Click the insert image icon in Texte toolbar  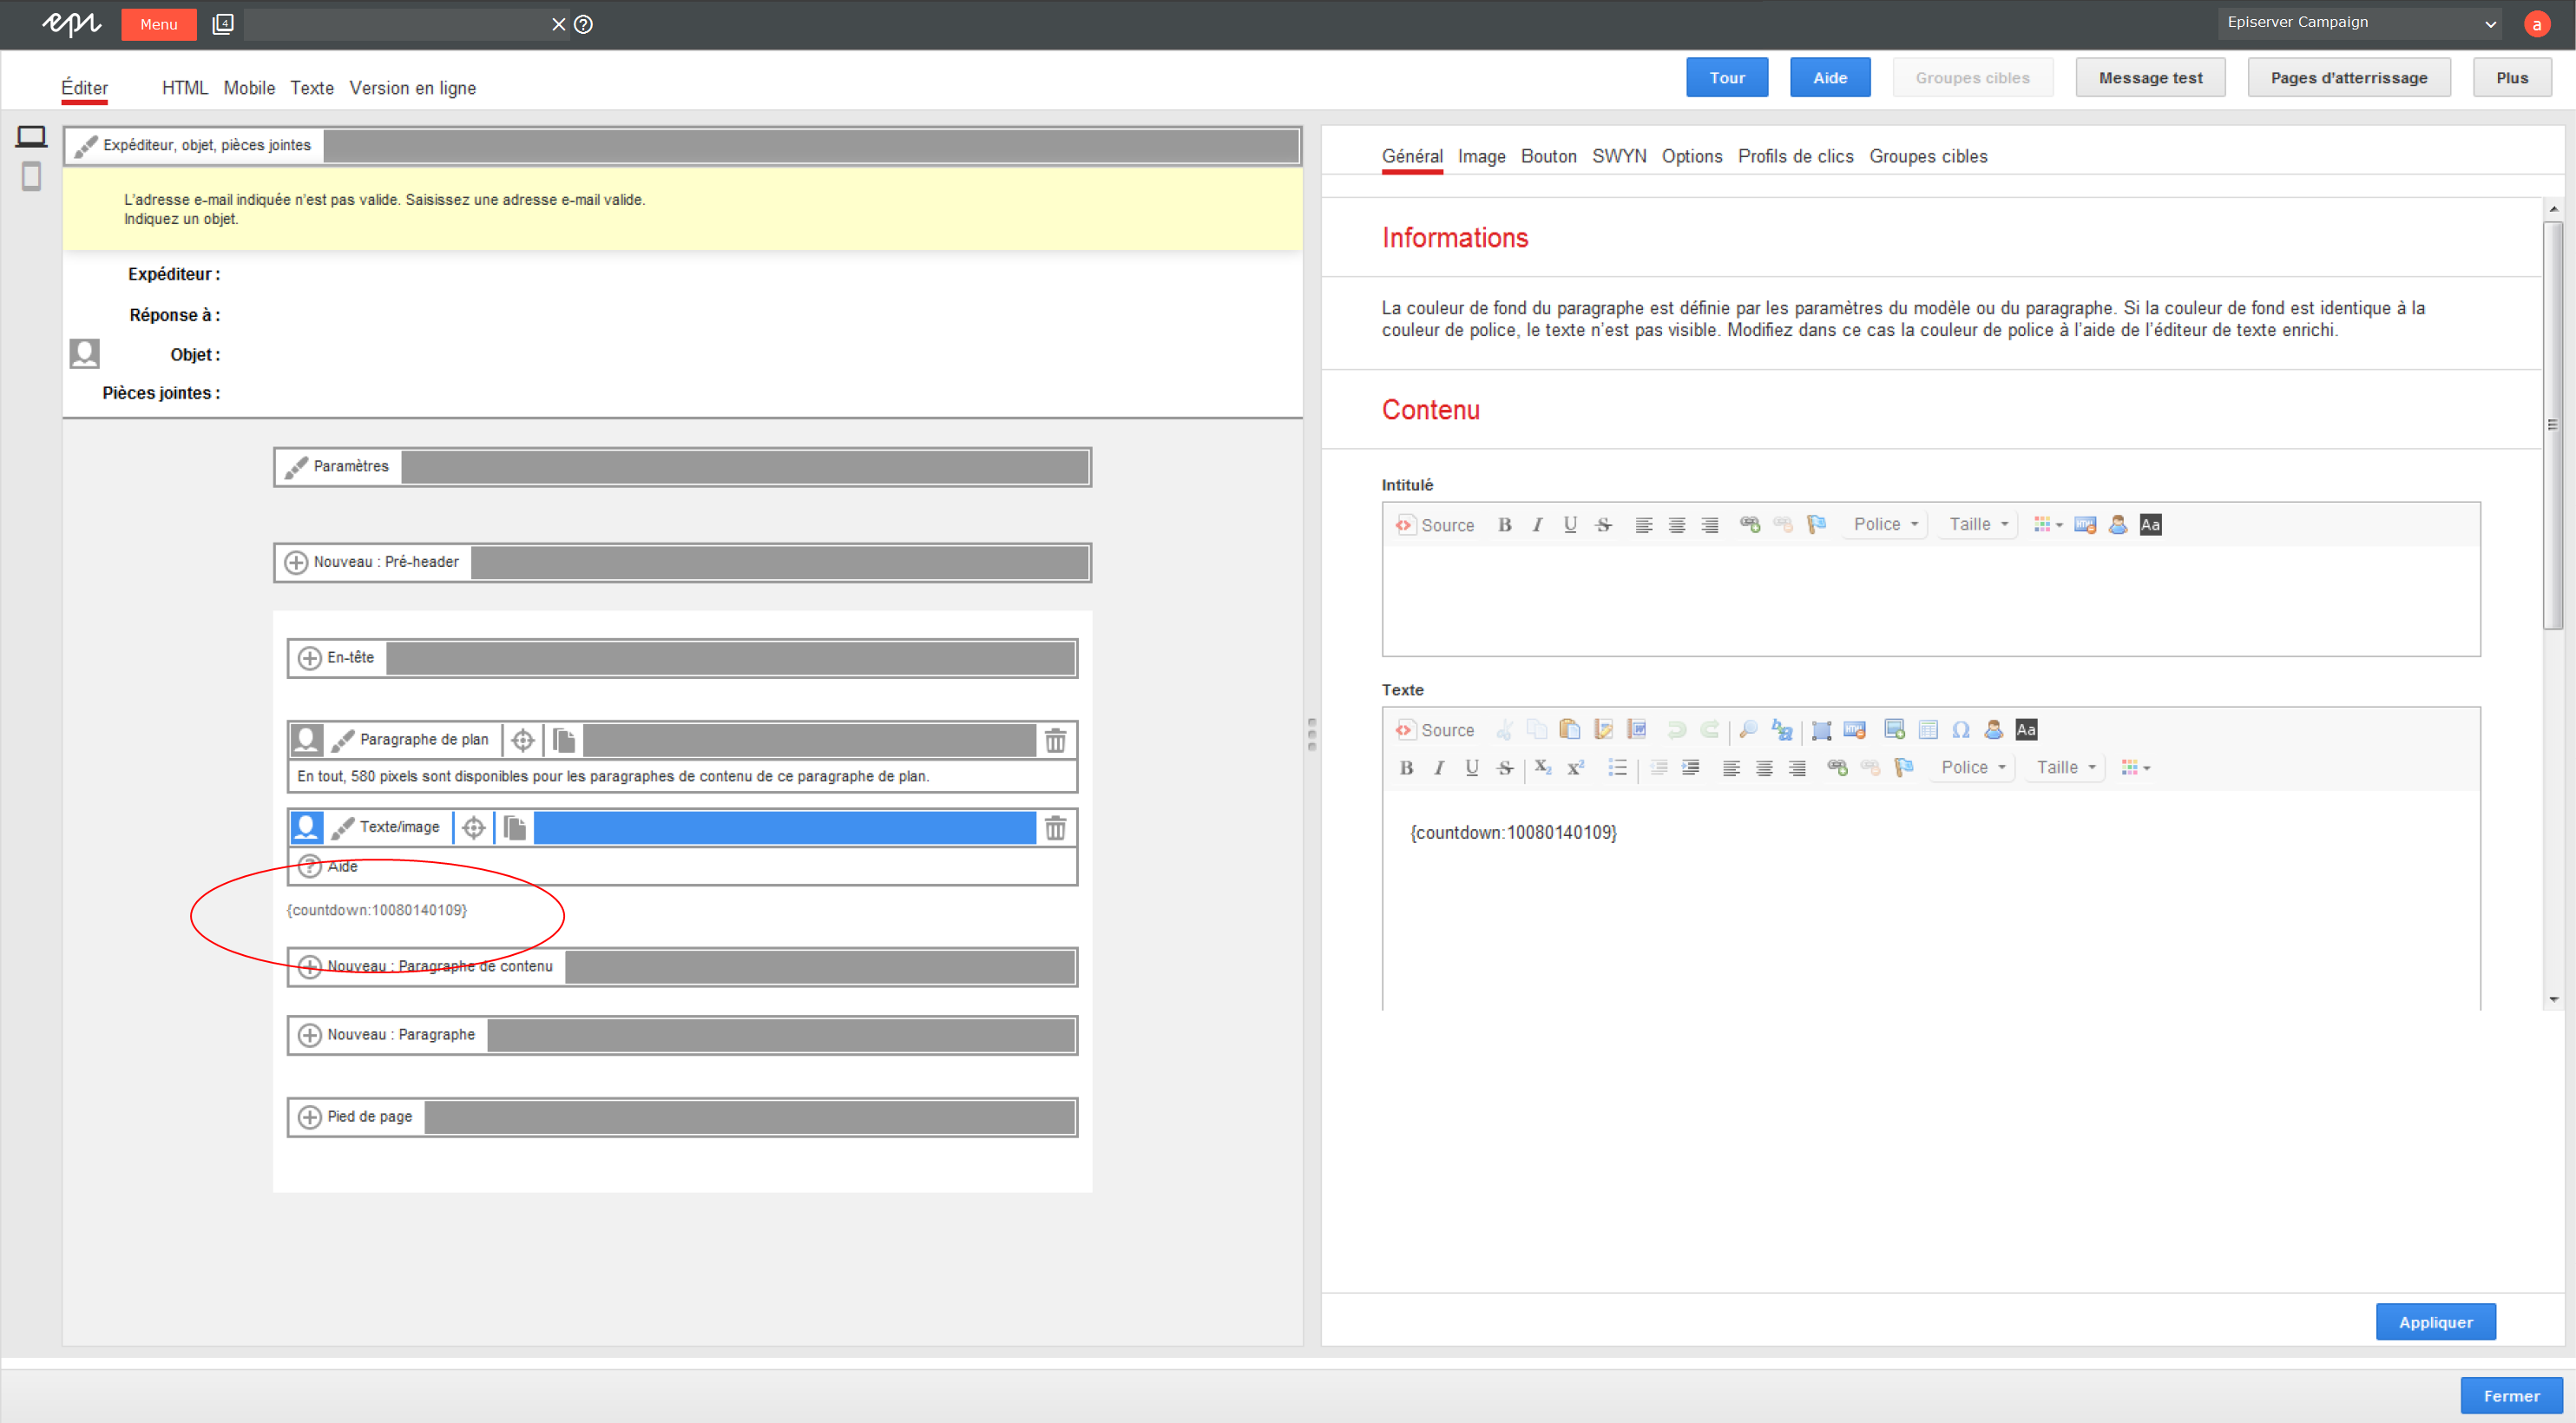coord(1894,730)
